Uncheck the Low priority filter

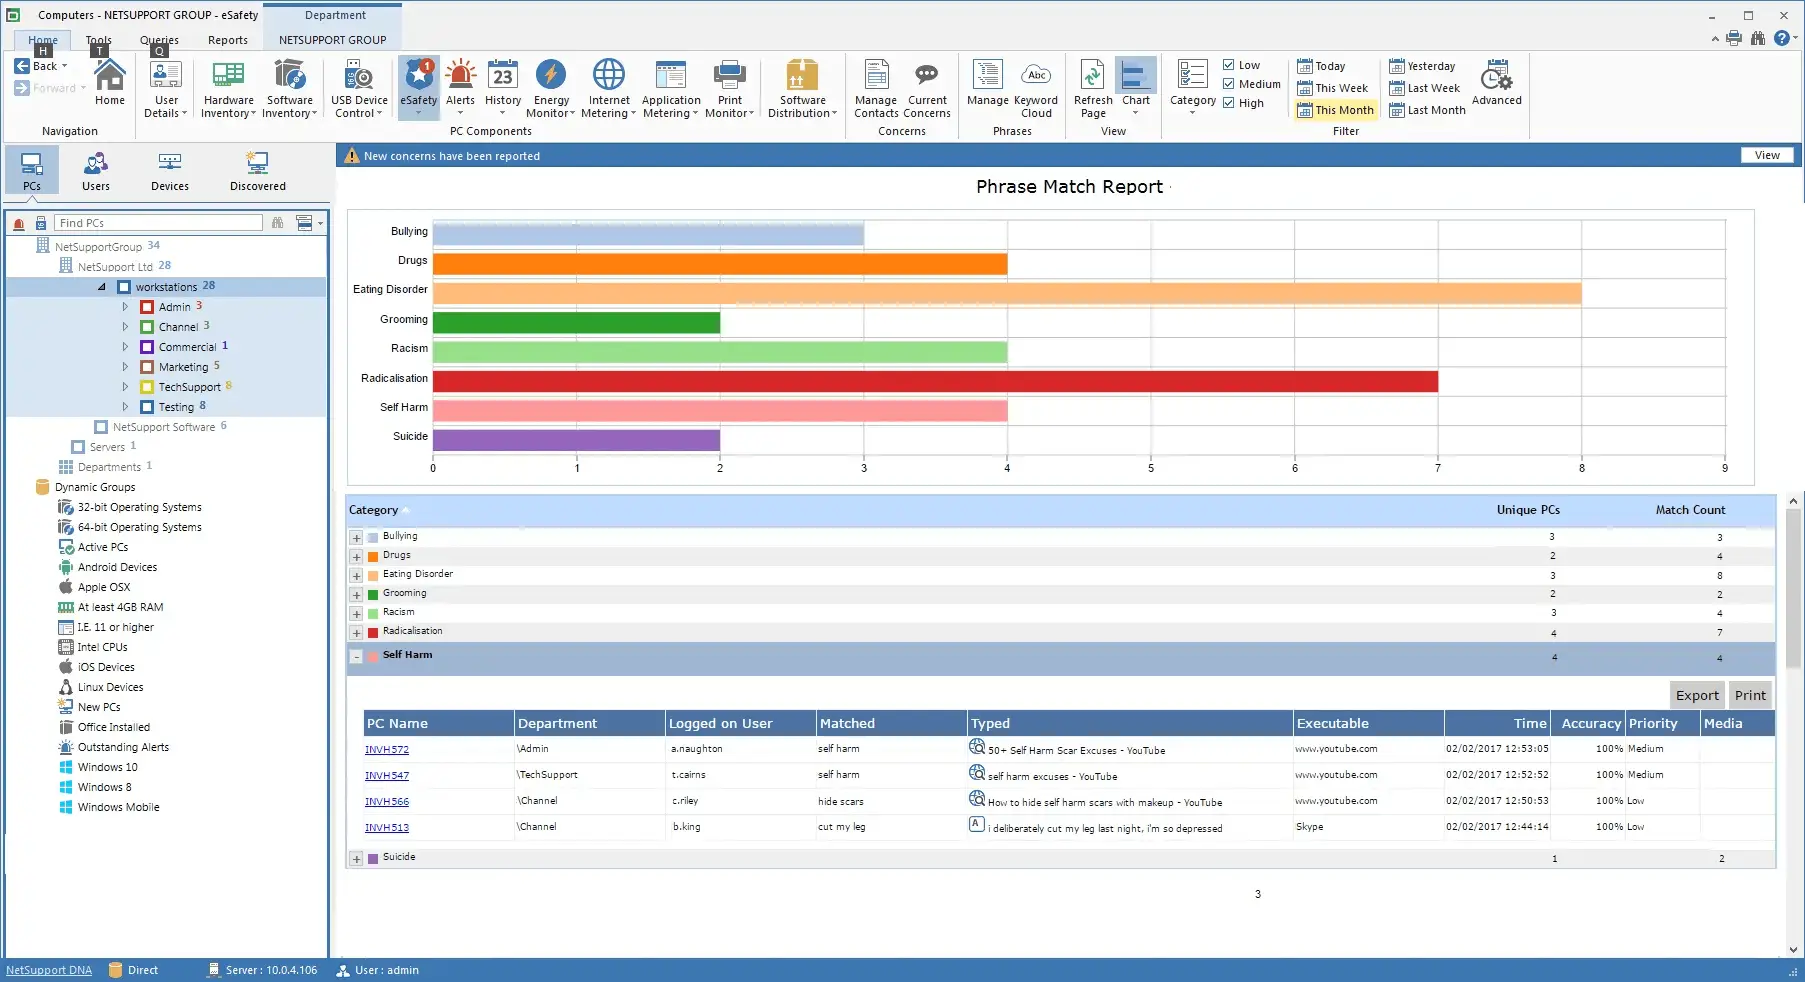coord(1229,65)
